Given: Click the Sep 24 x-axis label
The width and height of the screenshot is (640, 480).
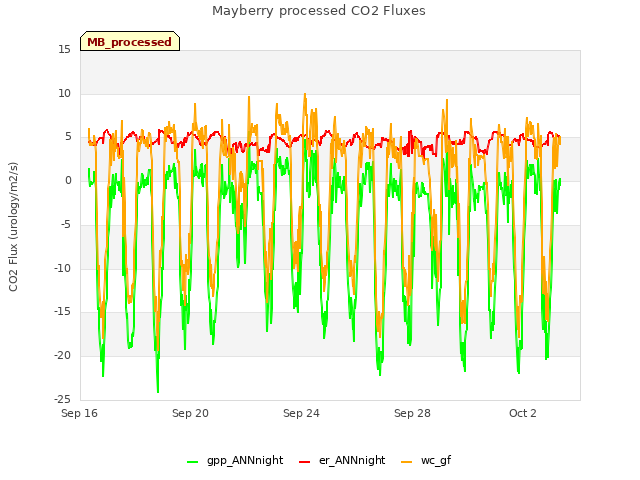Looking at the screenshot, I should click(x=301, y=413).
